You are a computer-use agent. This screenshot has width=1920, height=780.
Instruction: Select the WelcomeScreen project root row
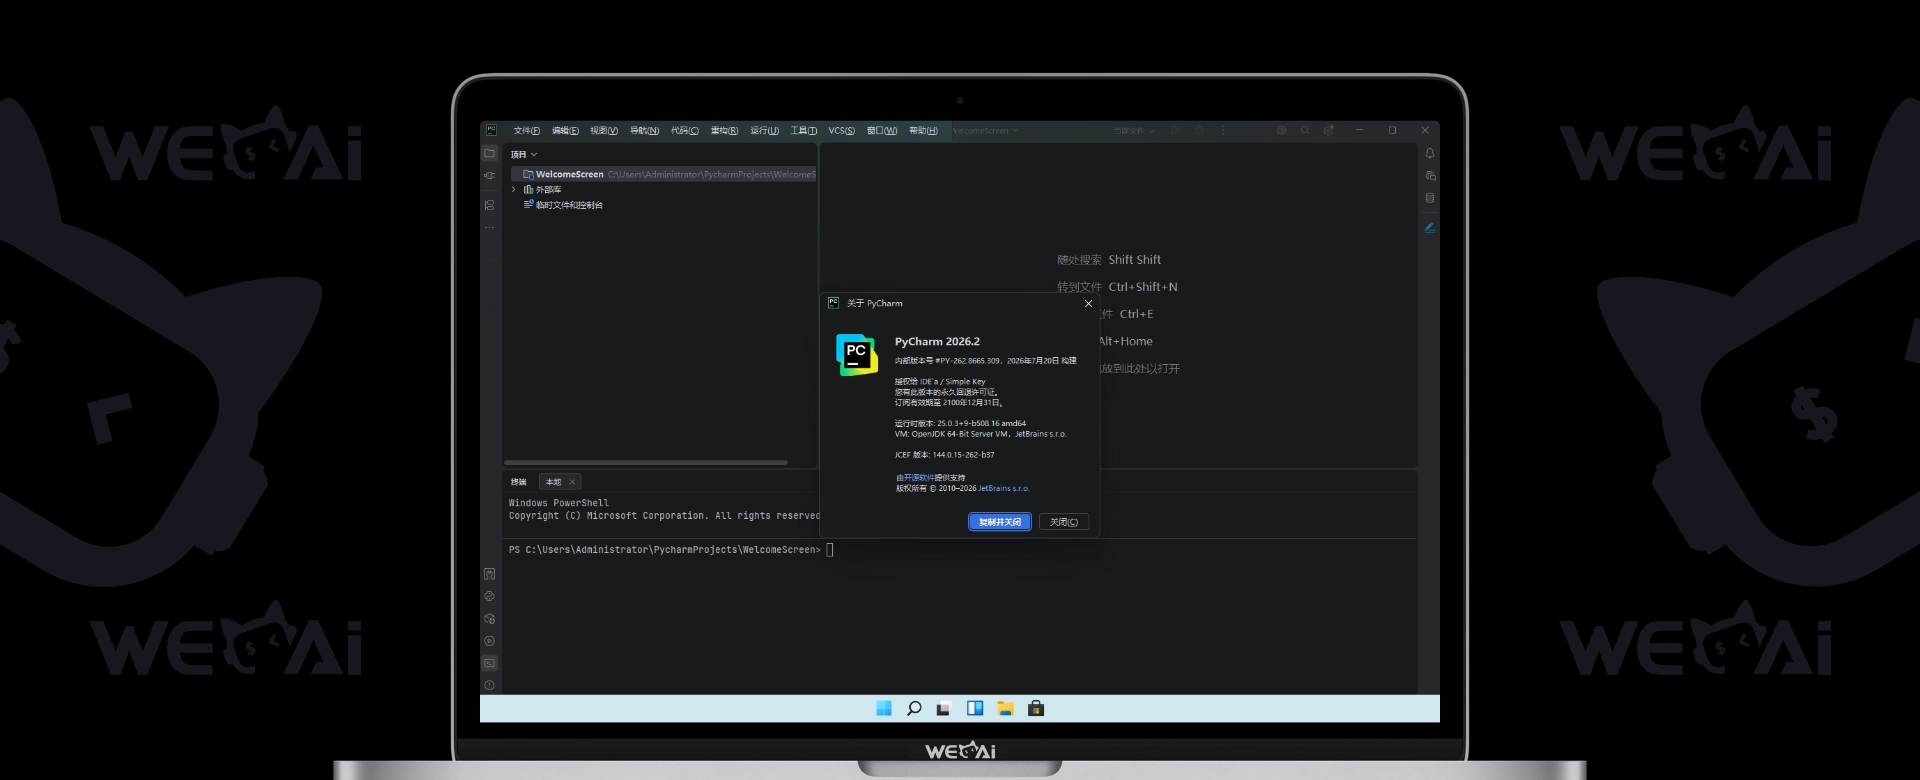[663, 174]
